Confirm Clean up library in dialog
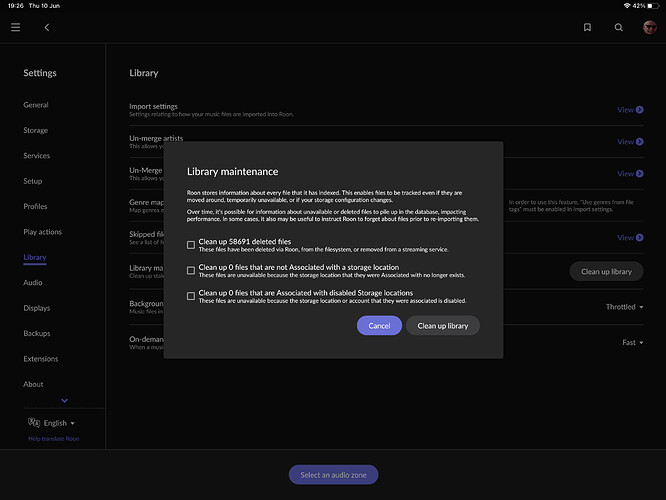666x500 pixels. 443,325
